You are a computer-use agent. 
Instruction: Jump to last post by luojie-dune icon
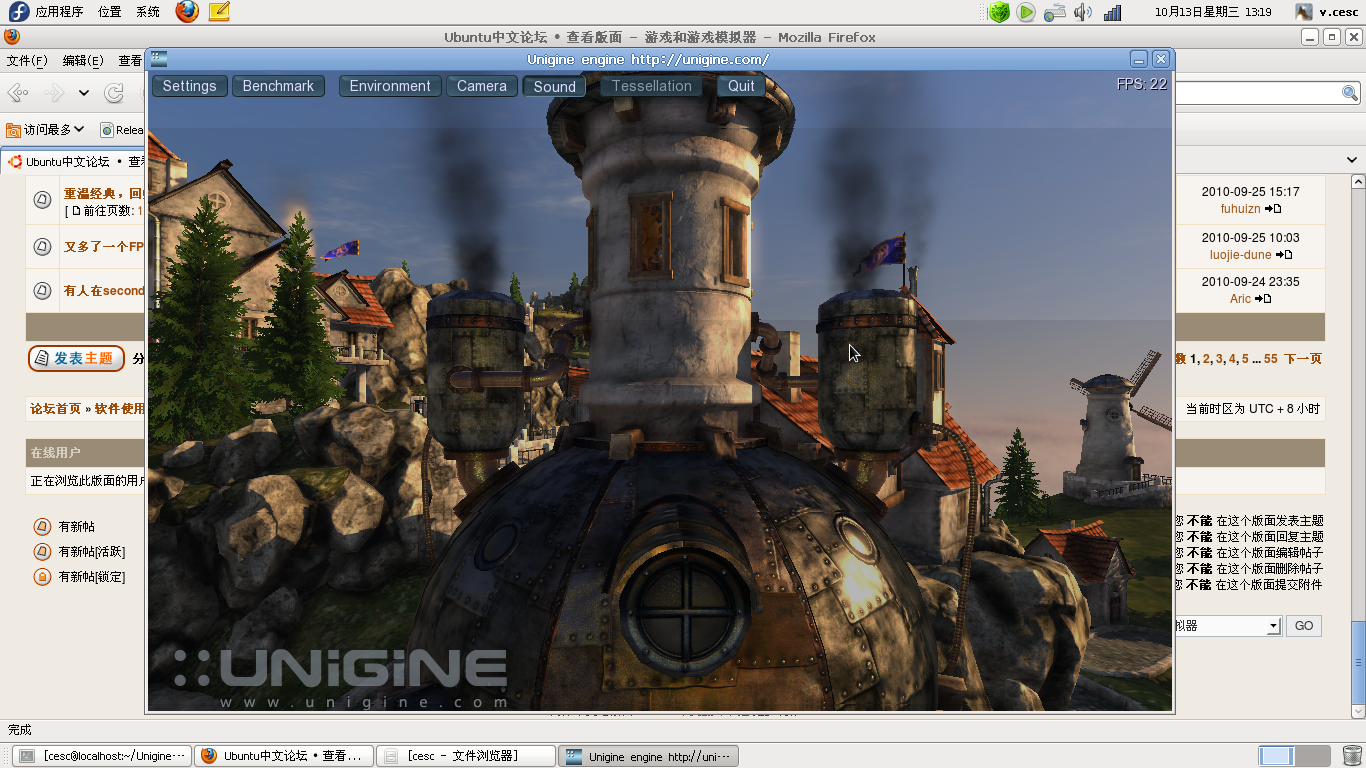click(1285, 255)
